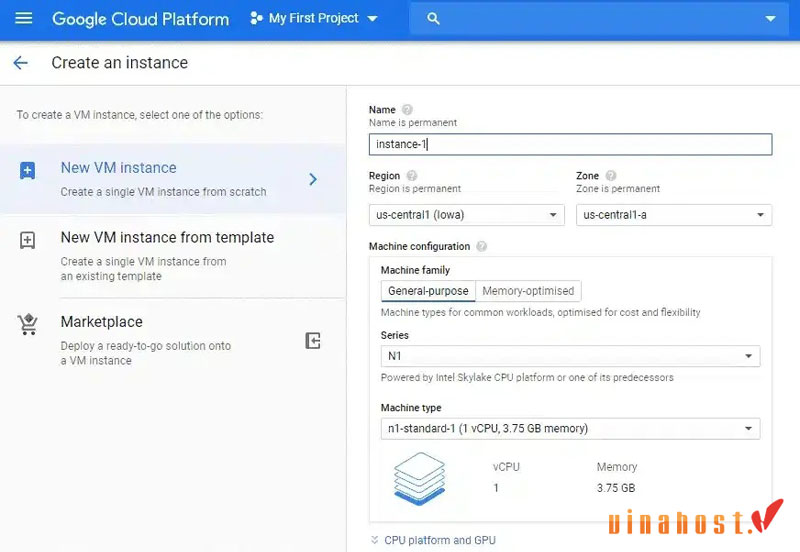Select the General-purpose machine family tab
800x552 pixels.
coord(428,291)
